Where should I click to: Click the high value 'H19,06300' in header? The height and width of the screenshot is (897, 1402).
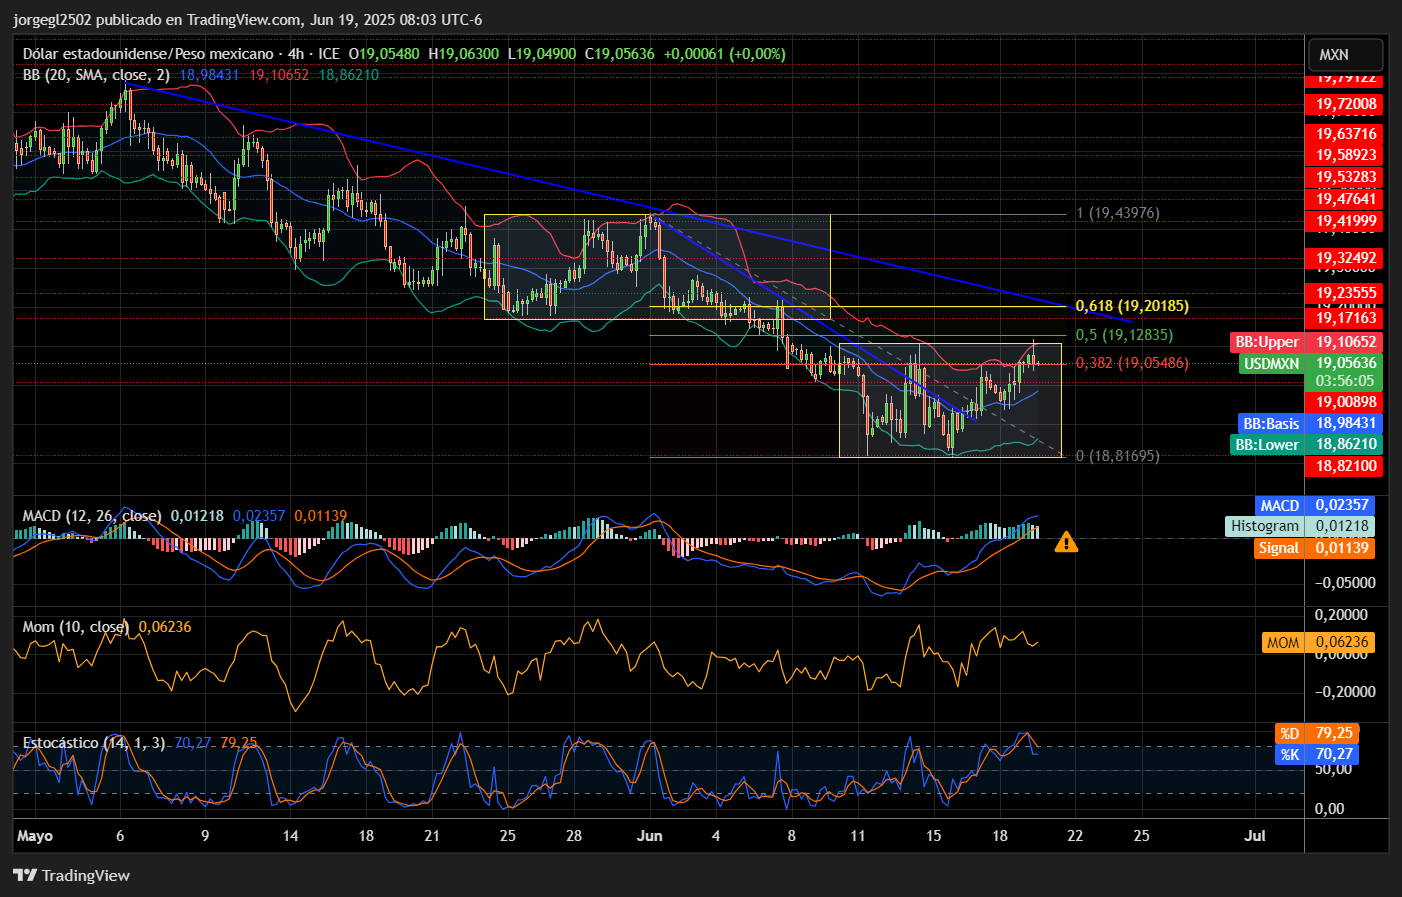coord(464,54)
